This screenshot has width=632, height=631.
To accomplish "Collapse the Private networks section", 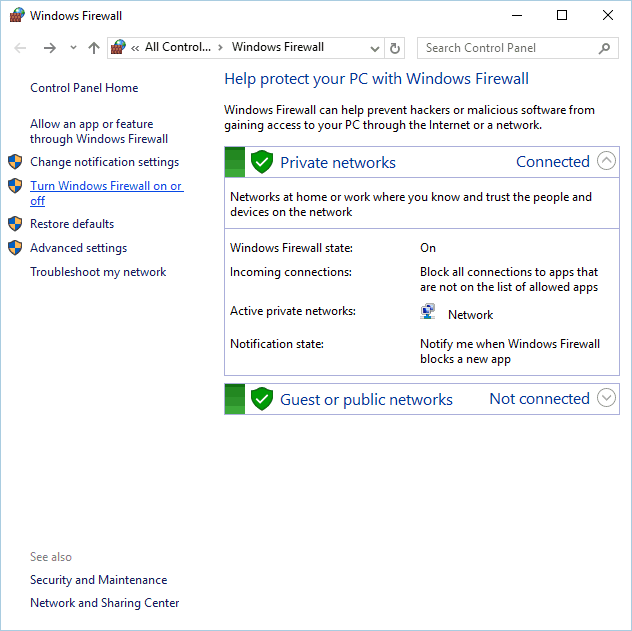I will click(607, 161).
